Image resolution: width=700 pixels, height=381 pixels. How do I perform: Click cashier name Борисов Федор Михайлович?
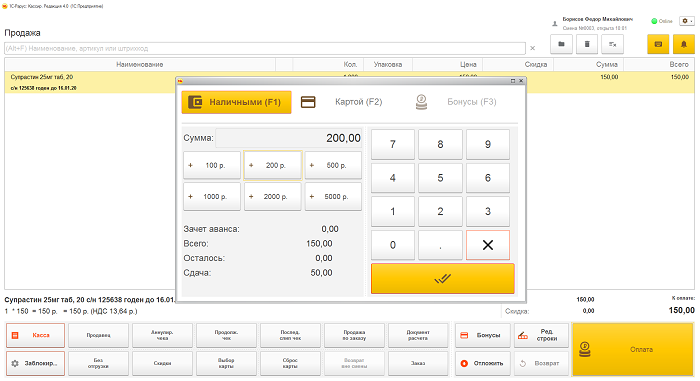(597, 19)
